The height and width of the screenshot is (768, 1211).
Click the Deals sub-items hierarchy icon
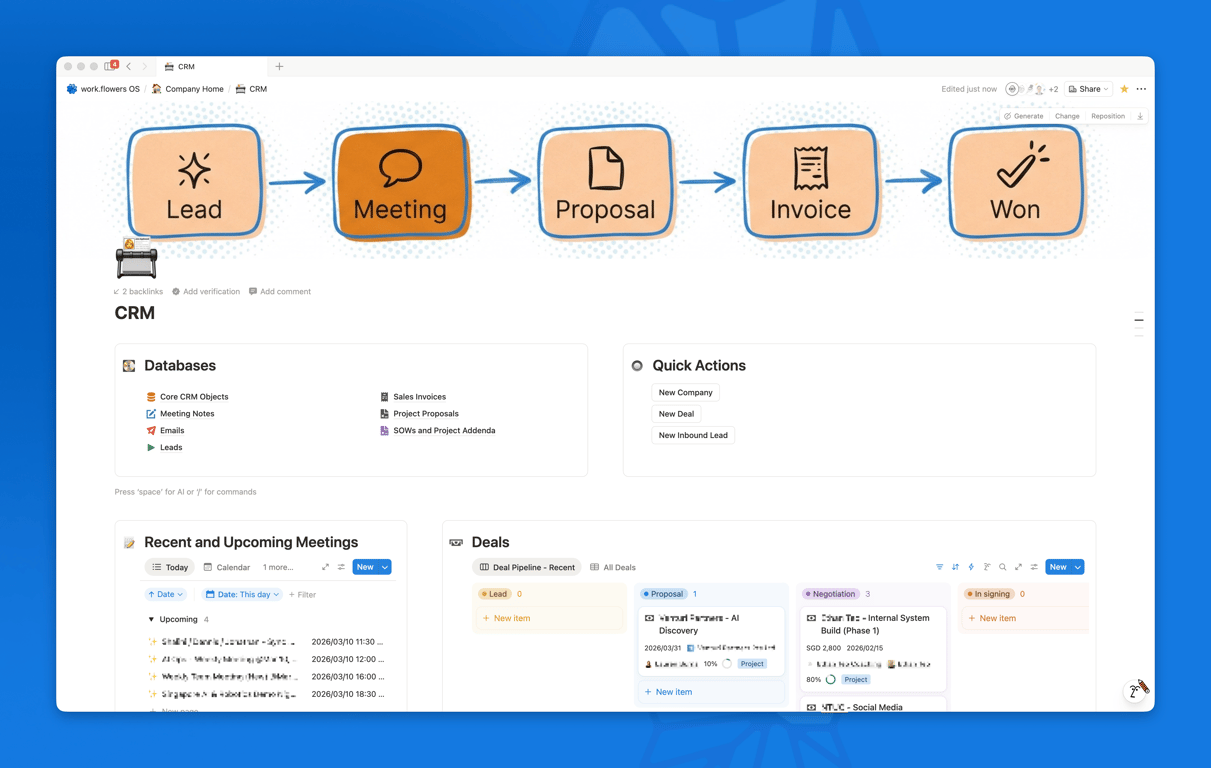987,567
